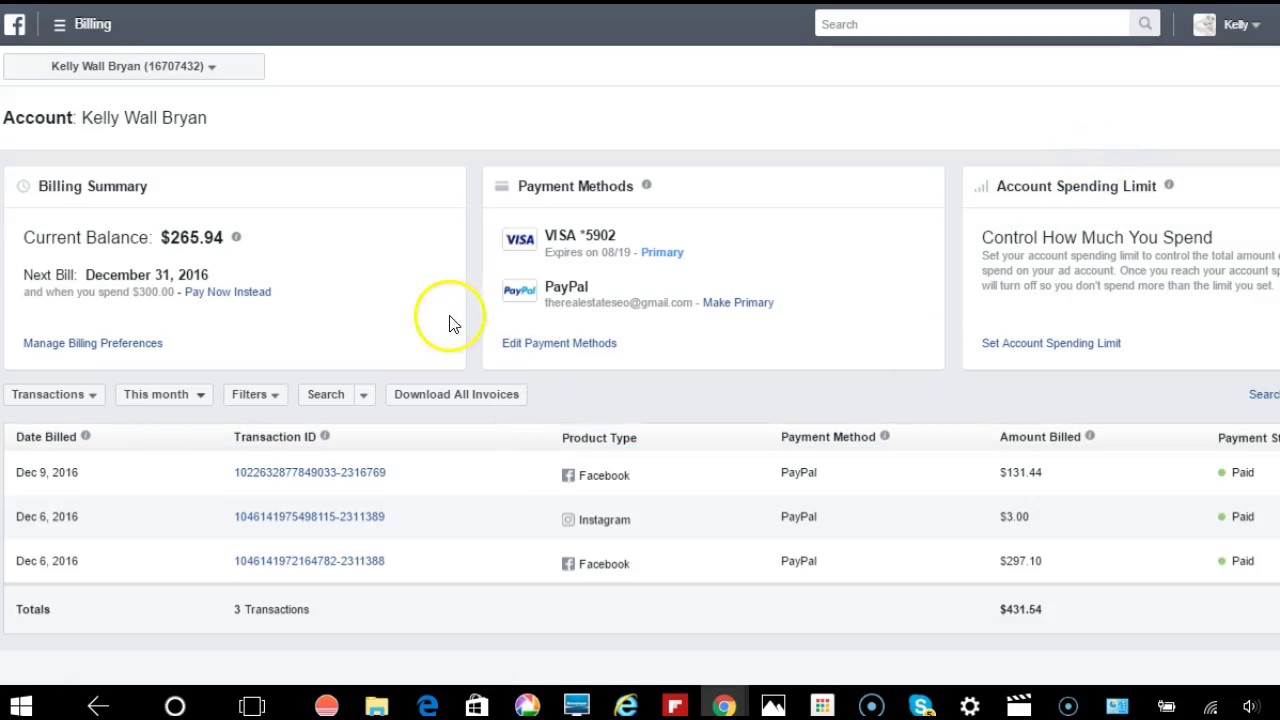Image resolution: width=1280 pixels, height=720 pixels.
Task: Click the Facebook icon in the $297.10 row
Action: [568, 564]
